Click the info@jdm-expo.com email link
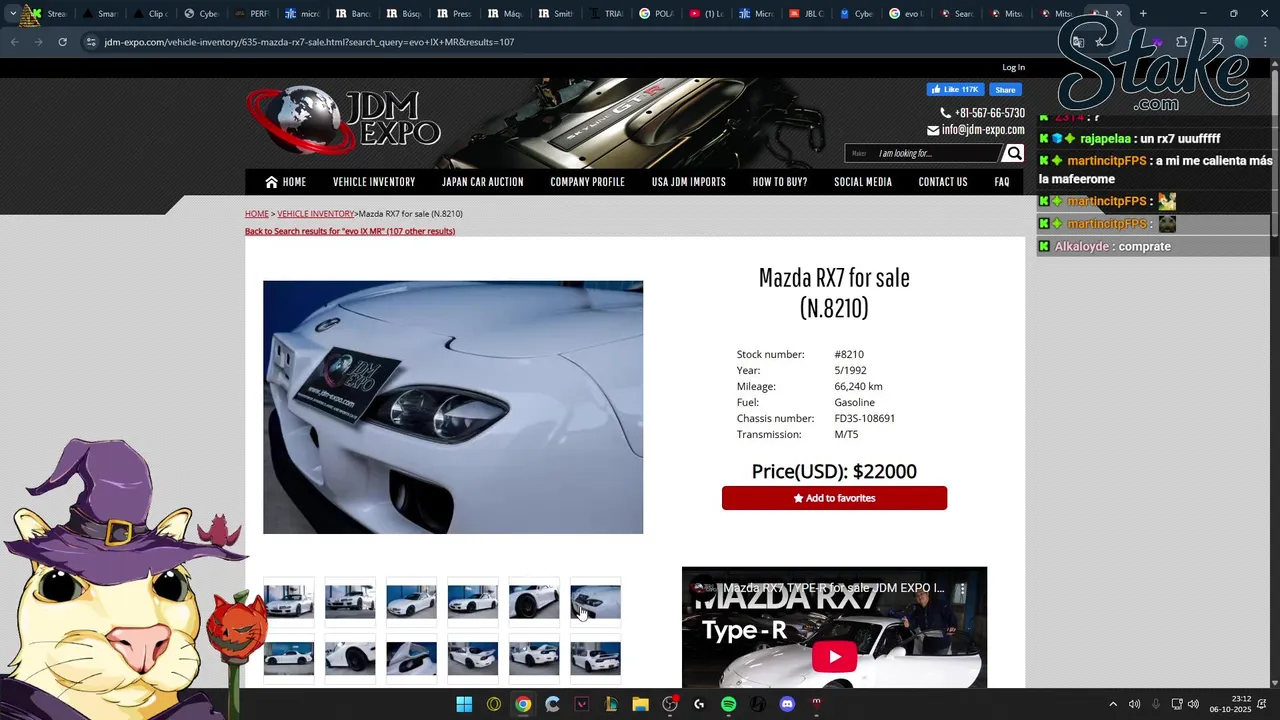Screen dimensions: 1280x720 tap(983, 130)
